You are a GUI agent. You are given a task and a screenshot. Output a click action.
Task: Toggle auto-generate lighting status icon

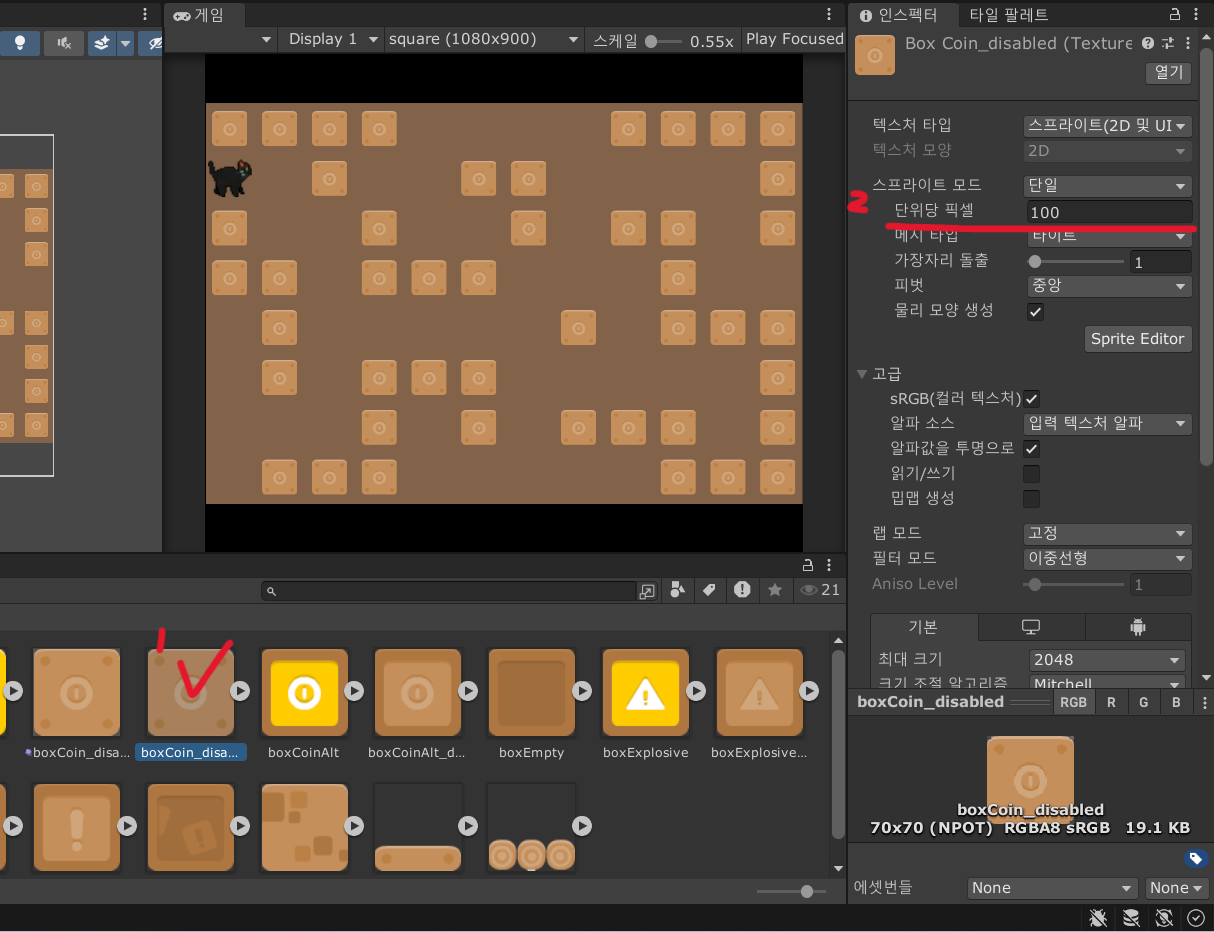(1164, 917)
